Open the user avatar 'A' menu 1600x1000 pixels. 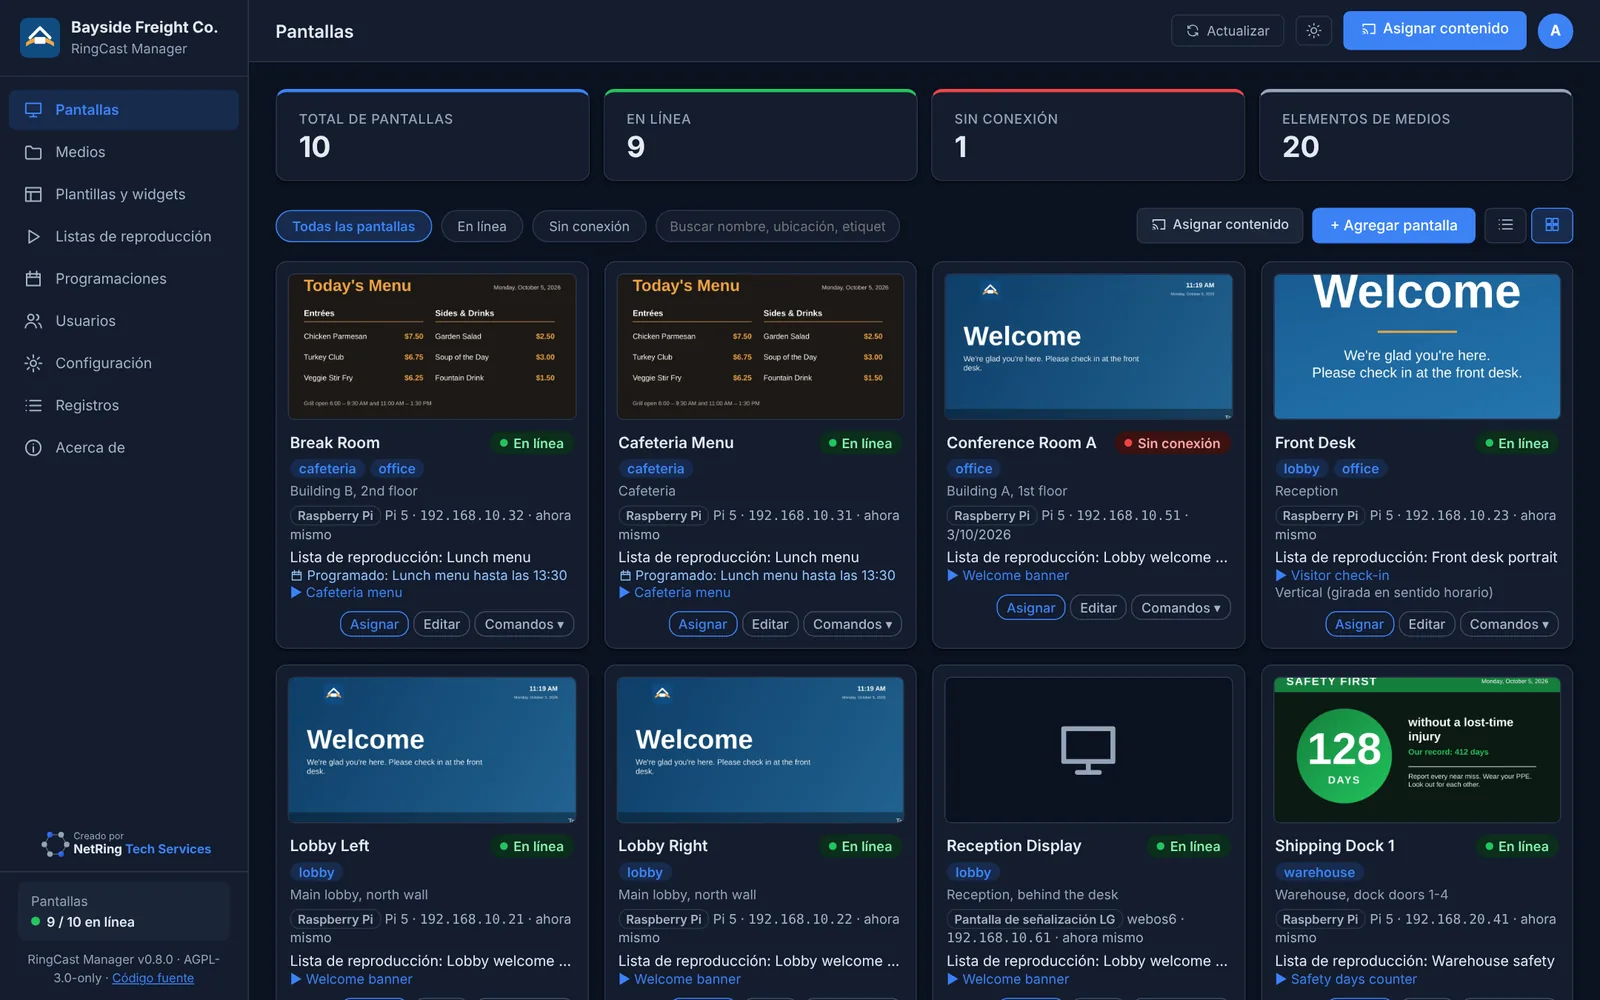(x=1555, y=31)
